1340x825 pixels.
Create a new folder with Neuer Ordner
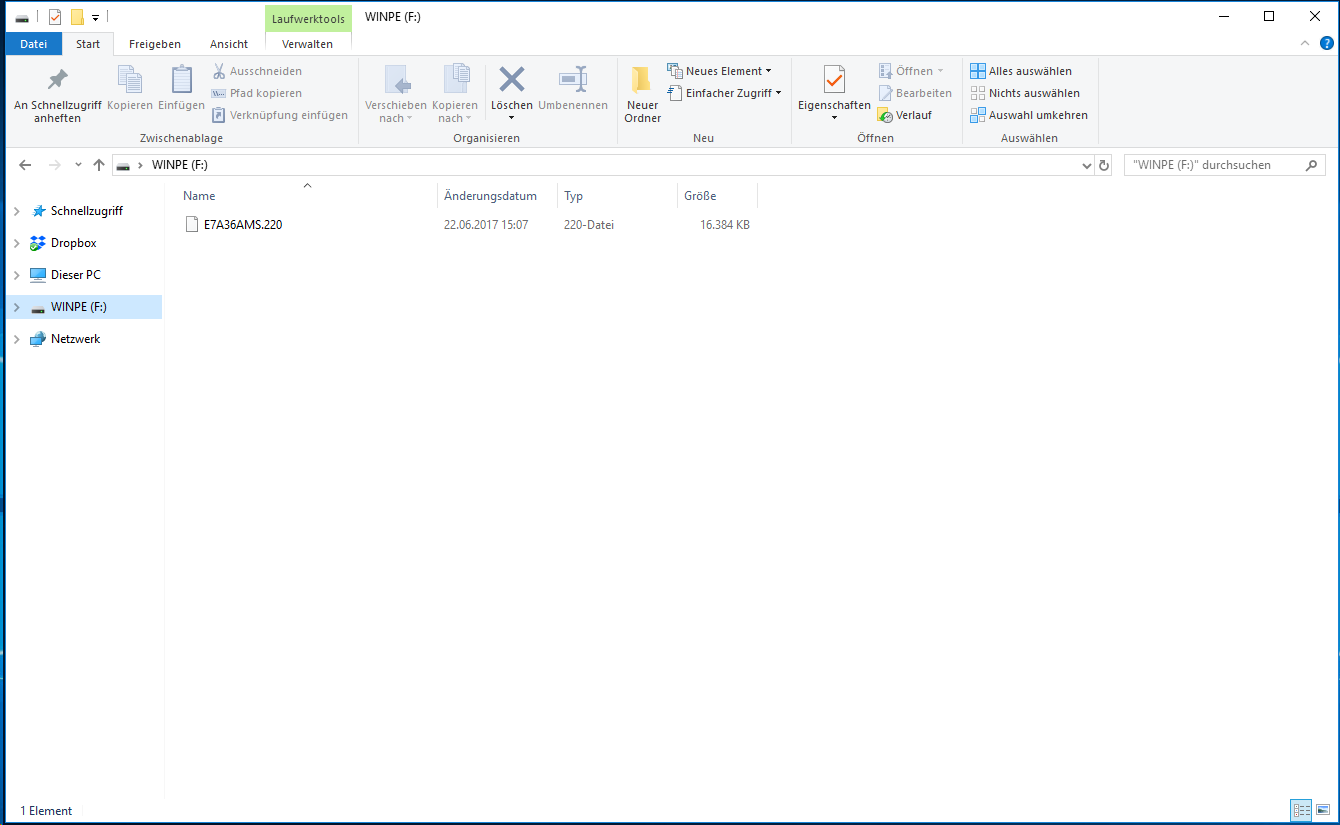(x=643, y=95)
